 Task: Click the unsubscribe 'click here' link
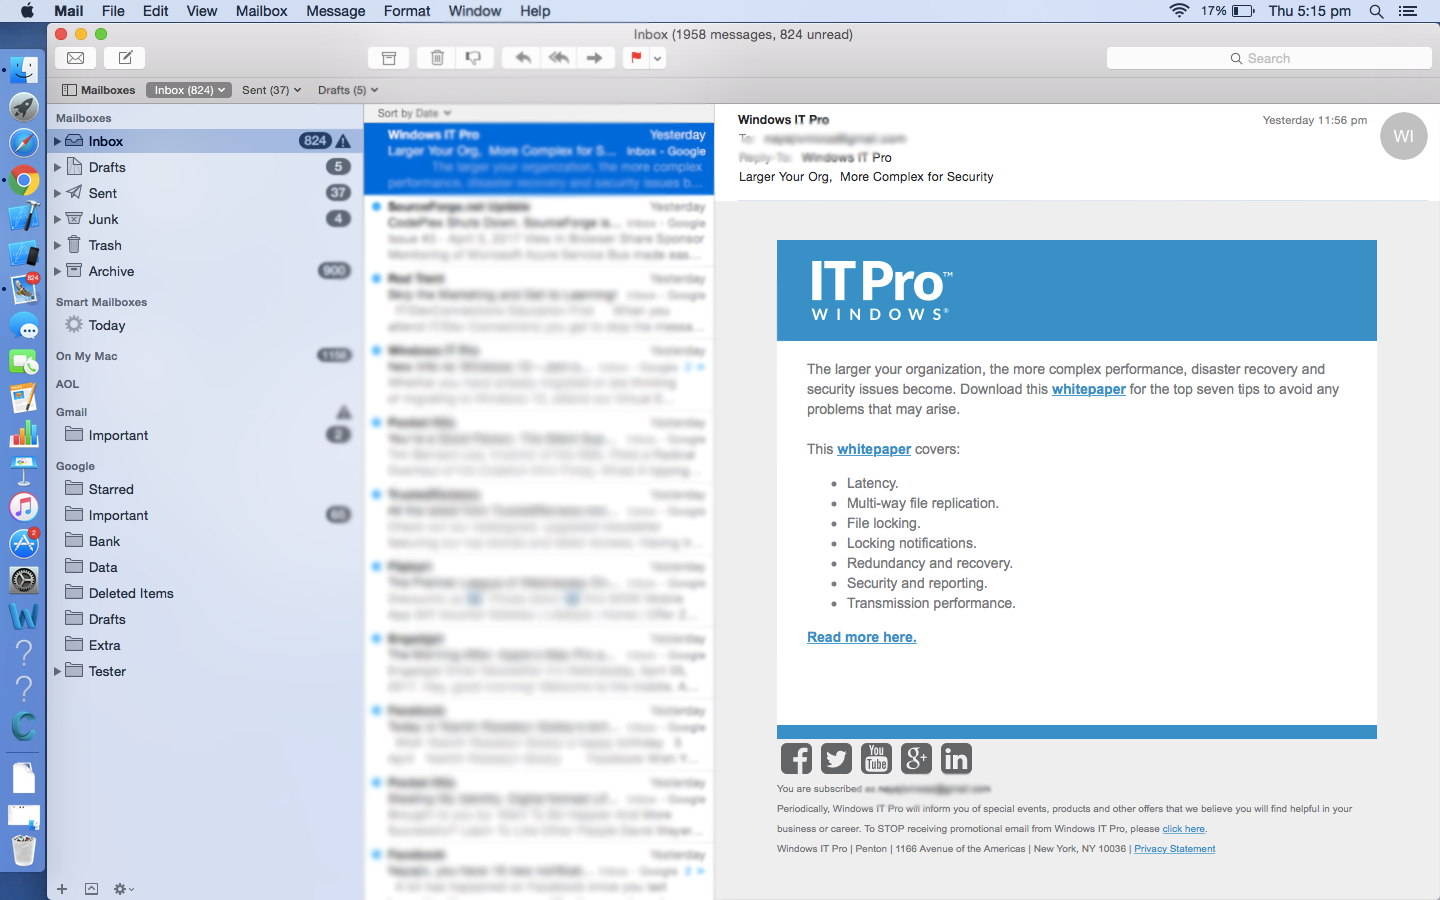[1184, 829]
